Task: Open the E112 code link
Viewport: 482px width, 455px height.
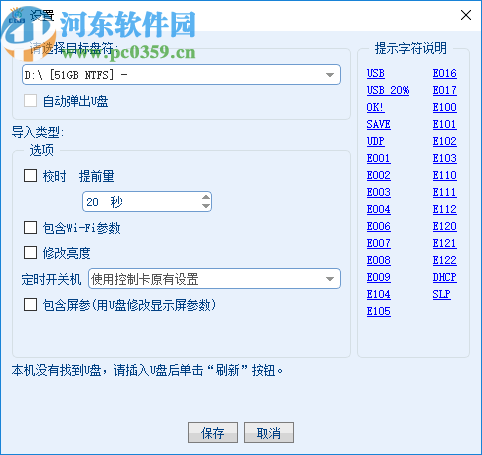Action: 445,209
